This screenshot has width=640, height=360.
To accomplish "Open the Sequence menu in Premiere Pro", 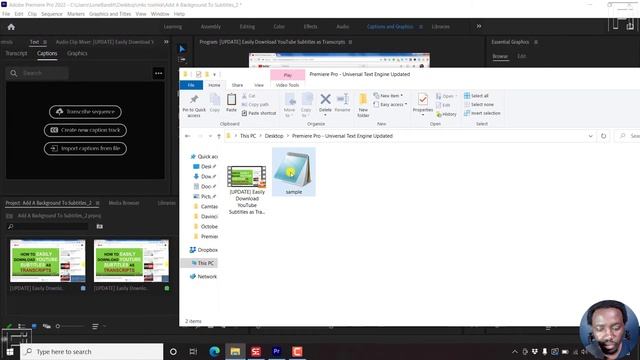I will pyautogui.click(x=52, y=14).
